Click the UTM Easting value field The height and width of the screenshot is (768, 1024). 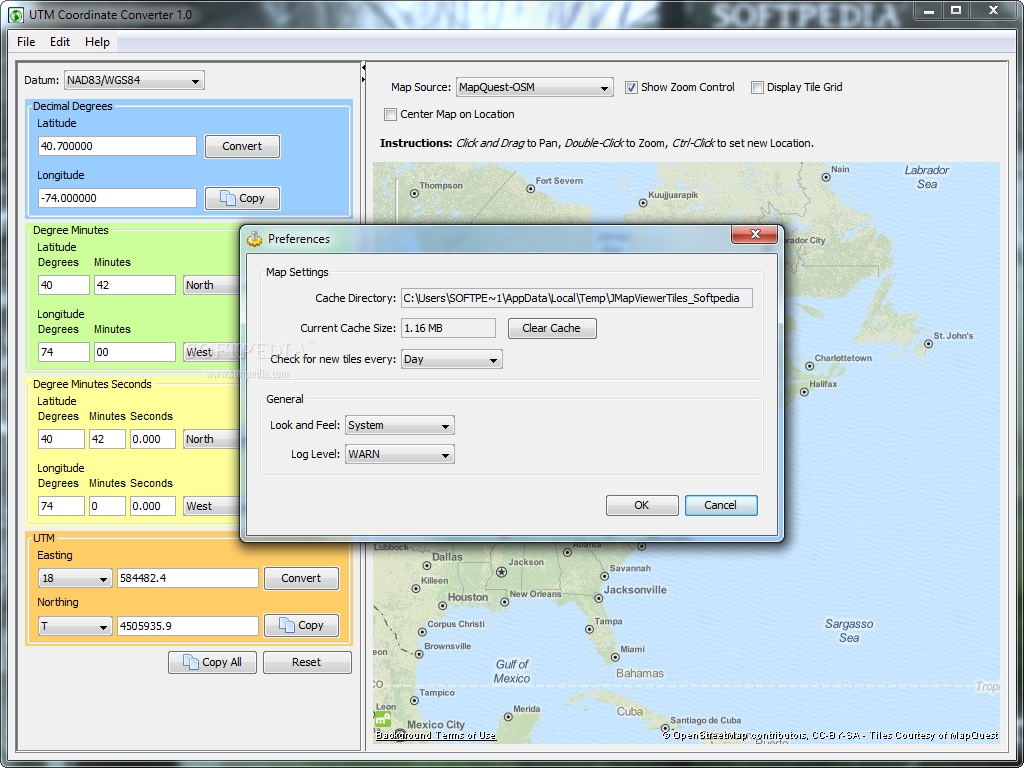click(188, 578)
